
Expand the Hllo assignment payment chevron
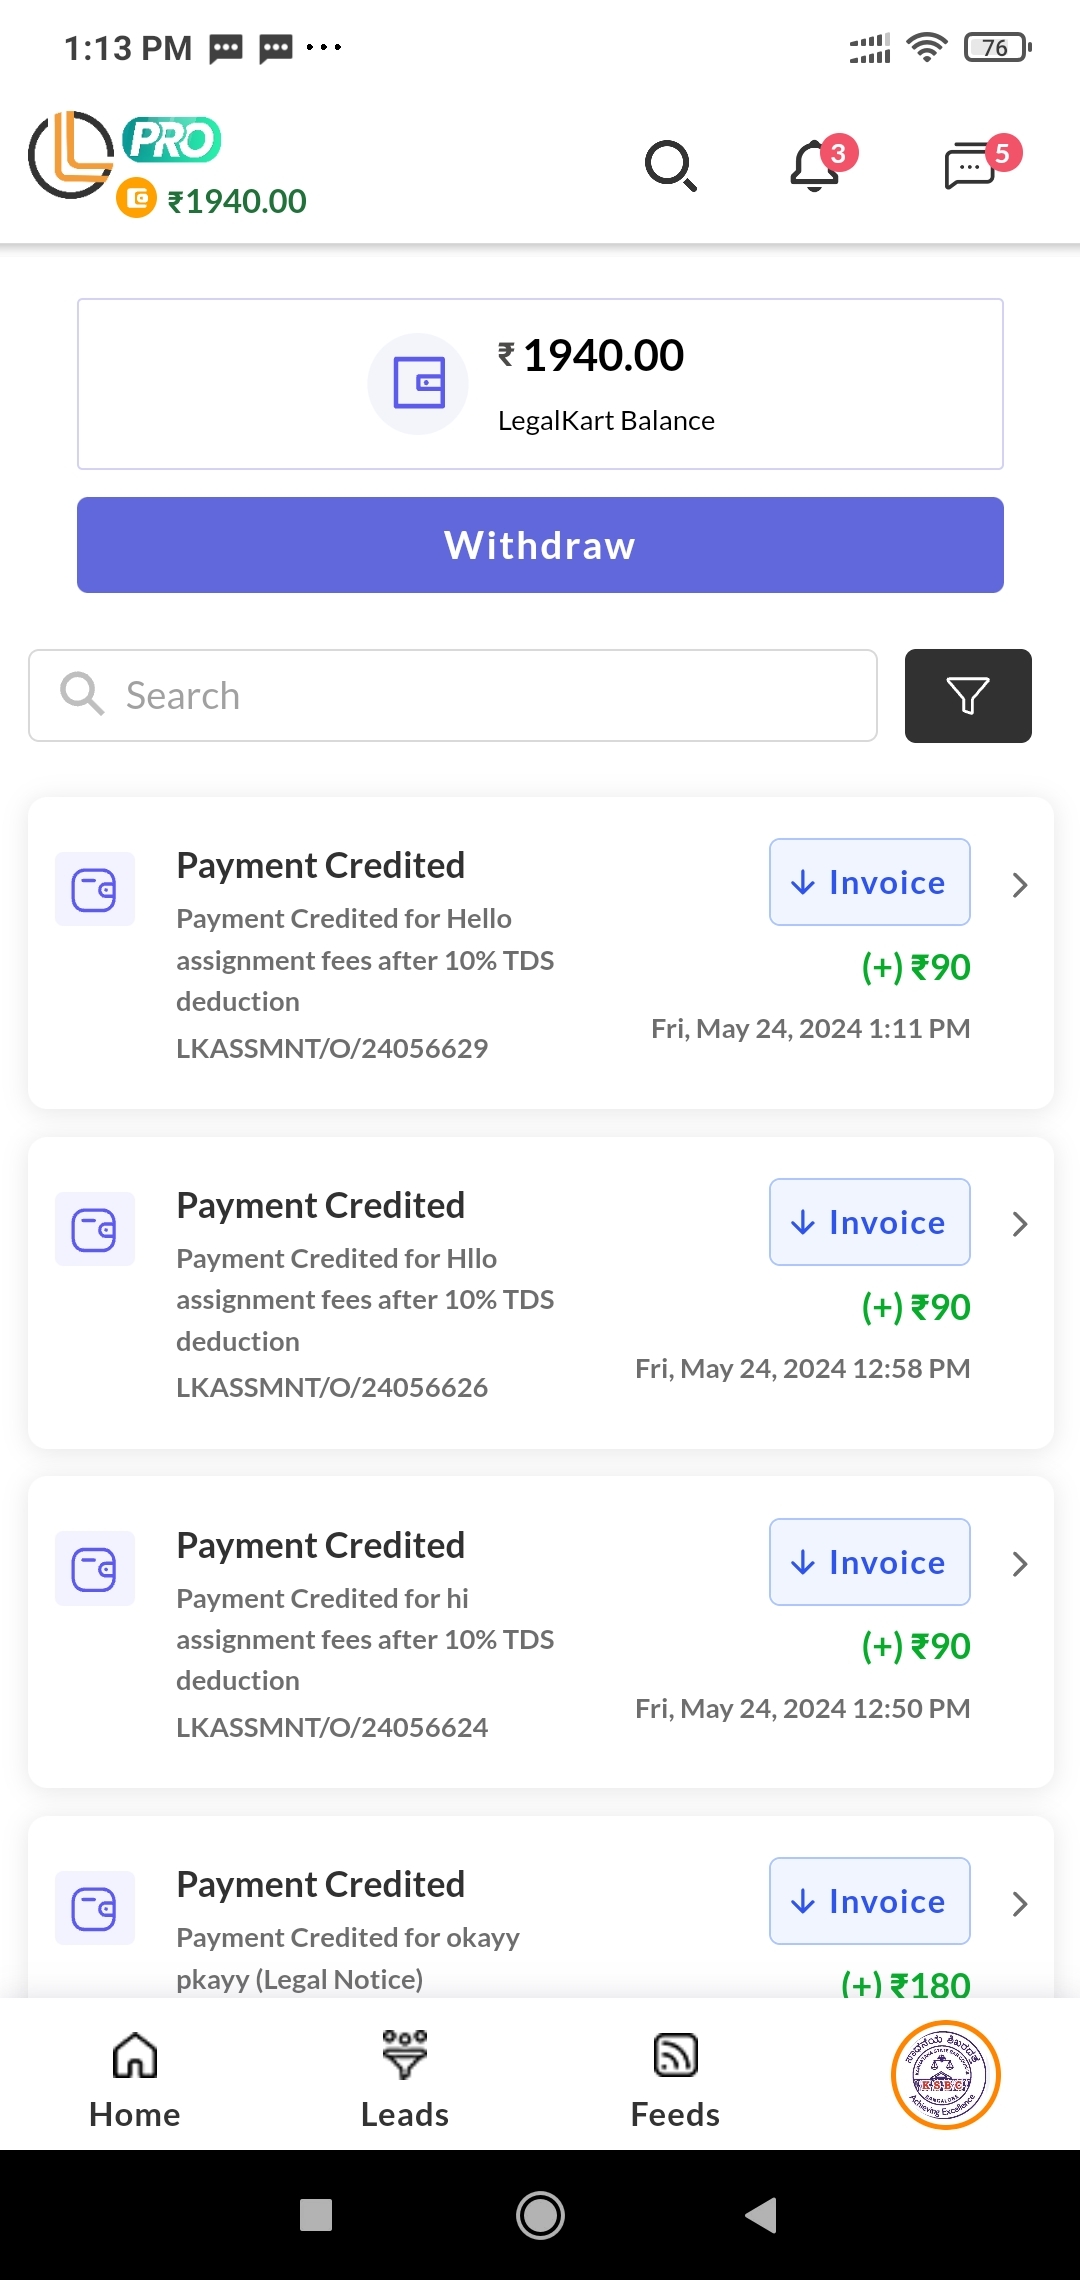point(1019,1224)
